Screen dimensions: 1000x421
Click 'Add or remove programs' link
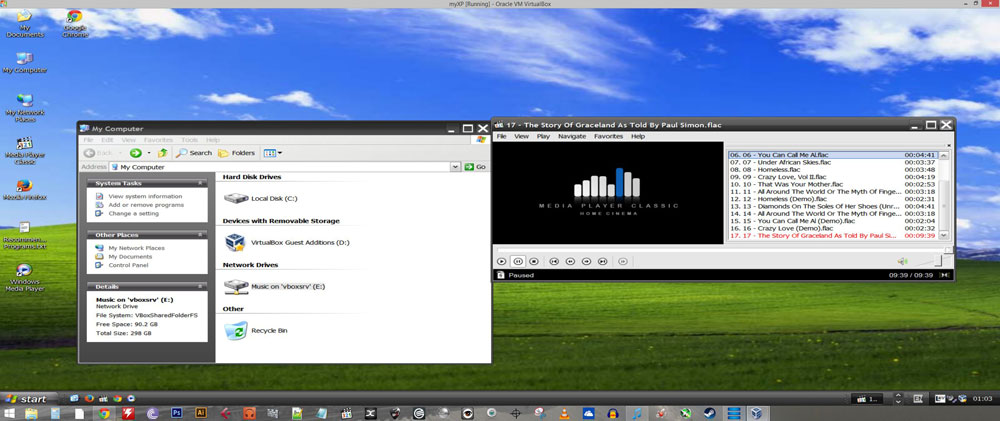[x=146, y=205]
